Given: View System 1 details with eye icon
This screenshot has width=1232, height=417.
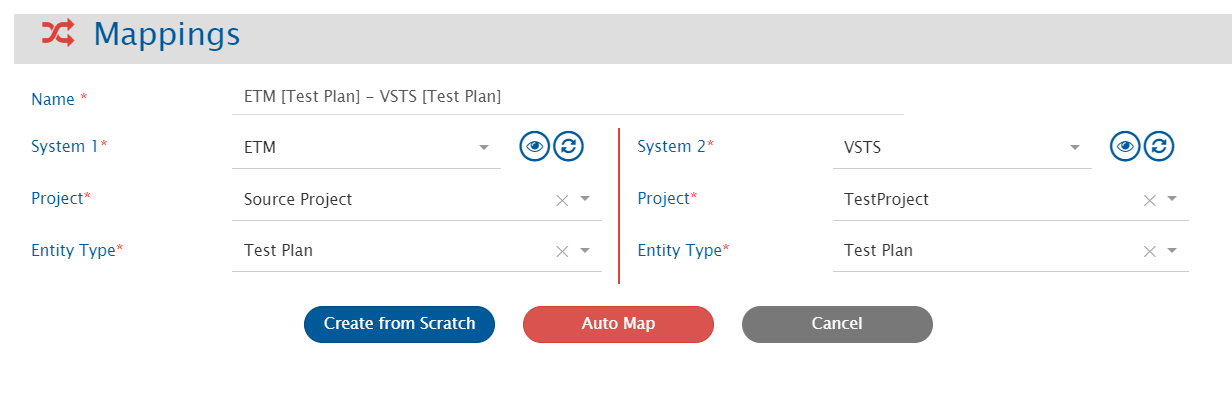Looking at the screenshot, I should click(x=535, y=146).
